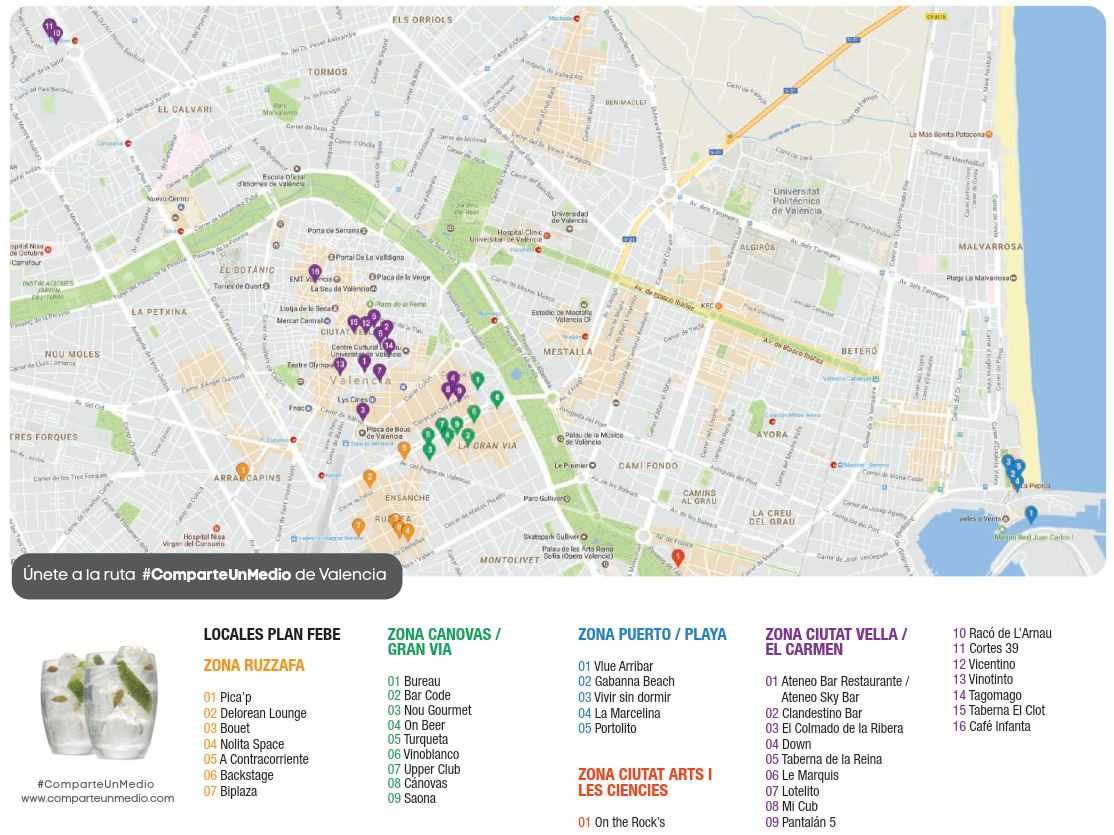Screen dimensions: 1114x835
Task: Open the Zona Puerto / Playa heading
Action: coord(652,634)
